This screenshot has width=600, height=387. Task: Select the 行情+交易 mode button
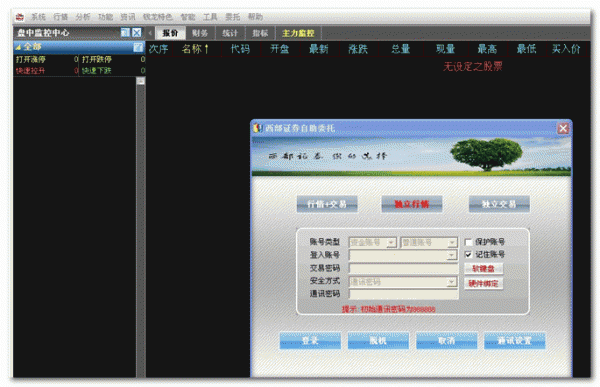tap(327, 204)
